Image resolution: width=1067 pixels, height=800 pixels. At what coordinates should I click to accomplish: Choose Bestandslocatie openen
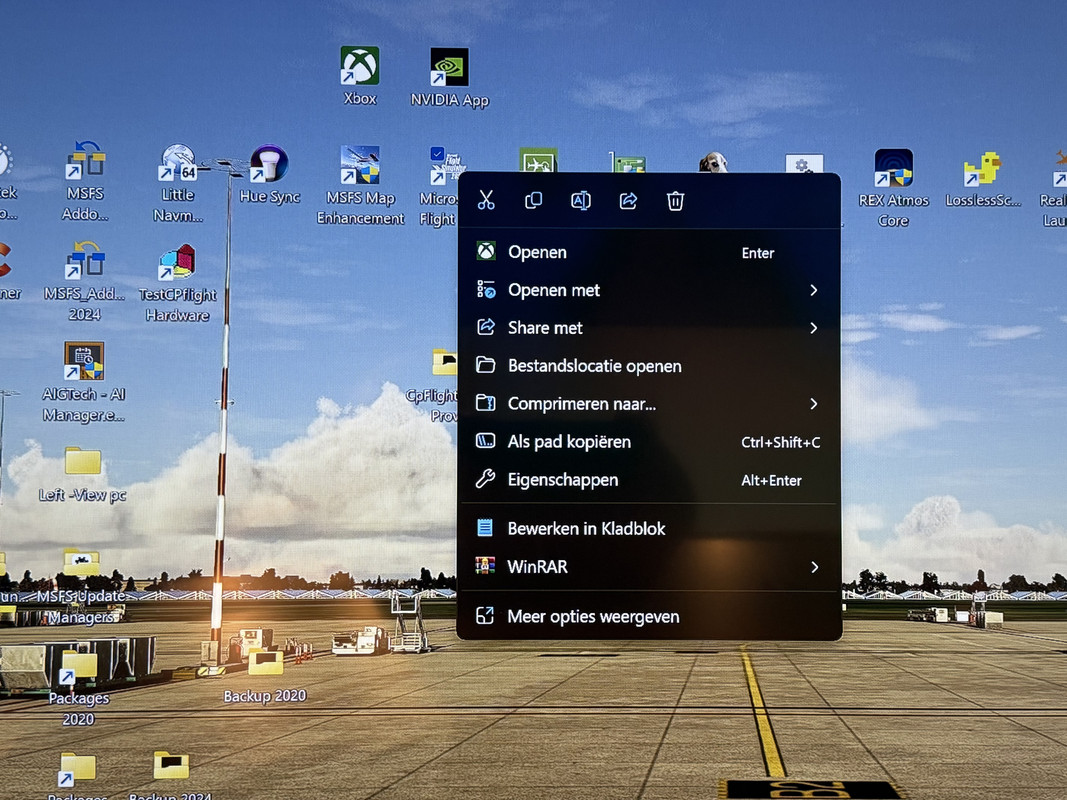(649, 366)
